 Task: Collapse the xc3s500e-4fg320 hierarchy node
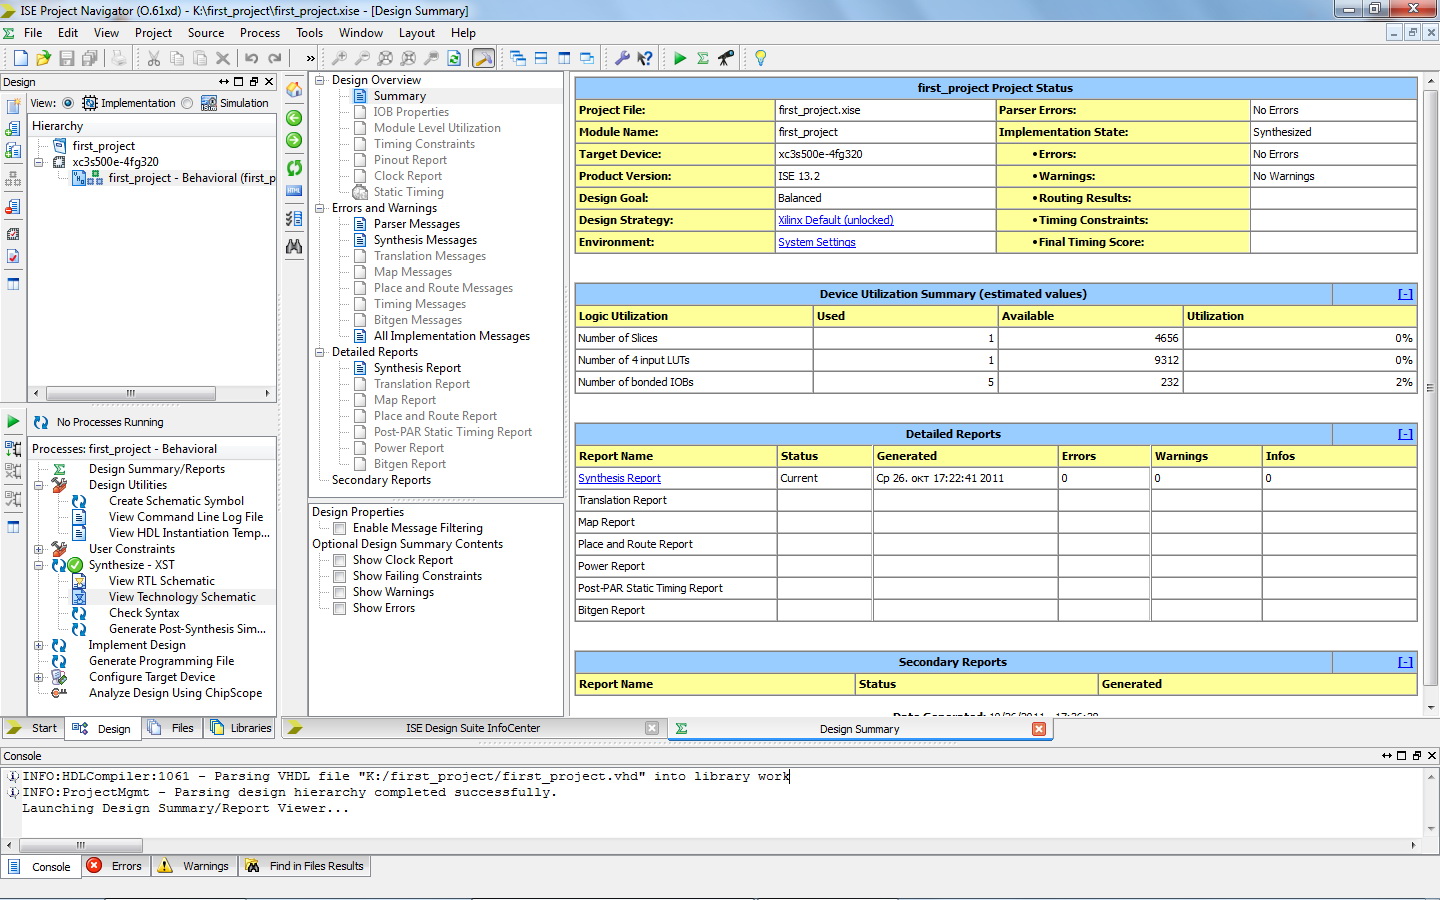point(39,161)
